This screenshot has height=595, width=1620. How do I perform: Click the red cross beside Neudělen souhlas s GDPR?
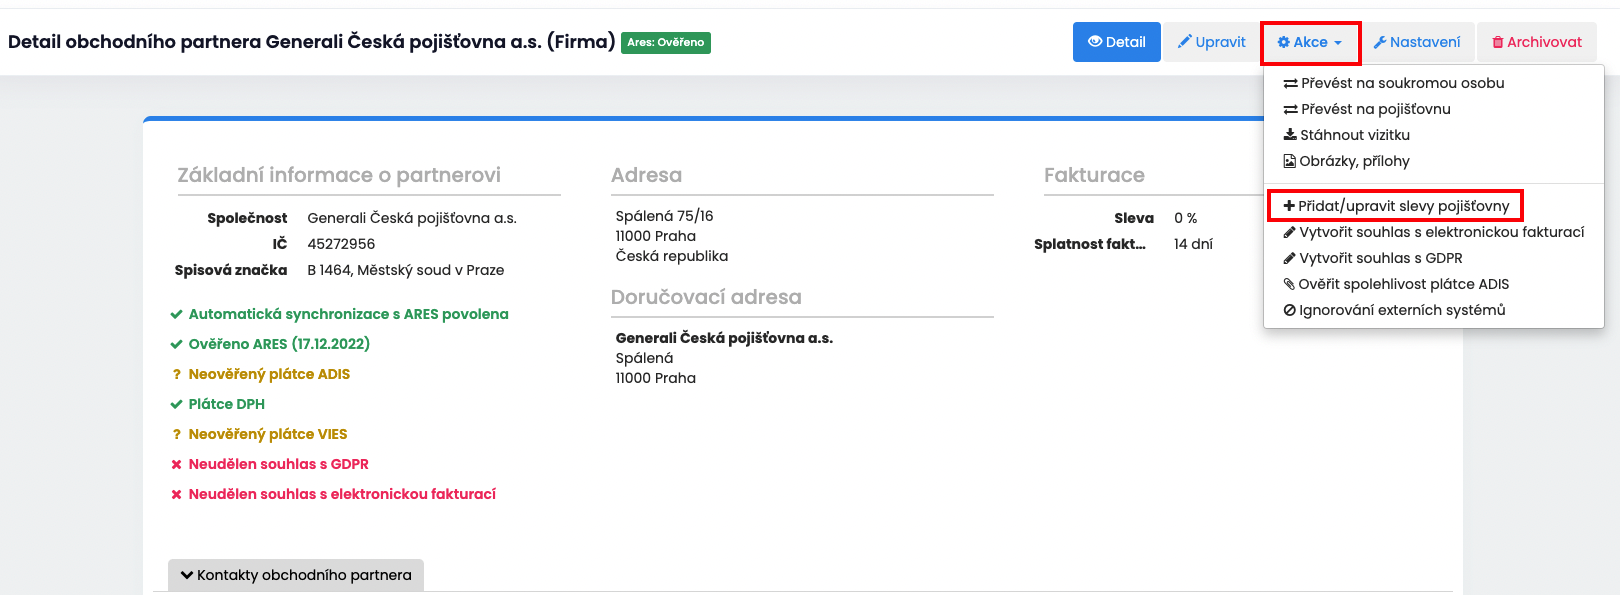pos(177,465)
